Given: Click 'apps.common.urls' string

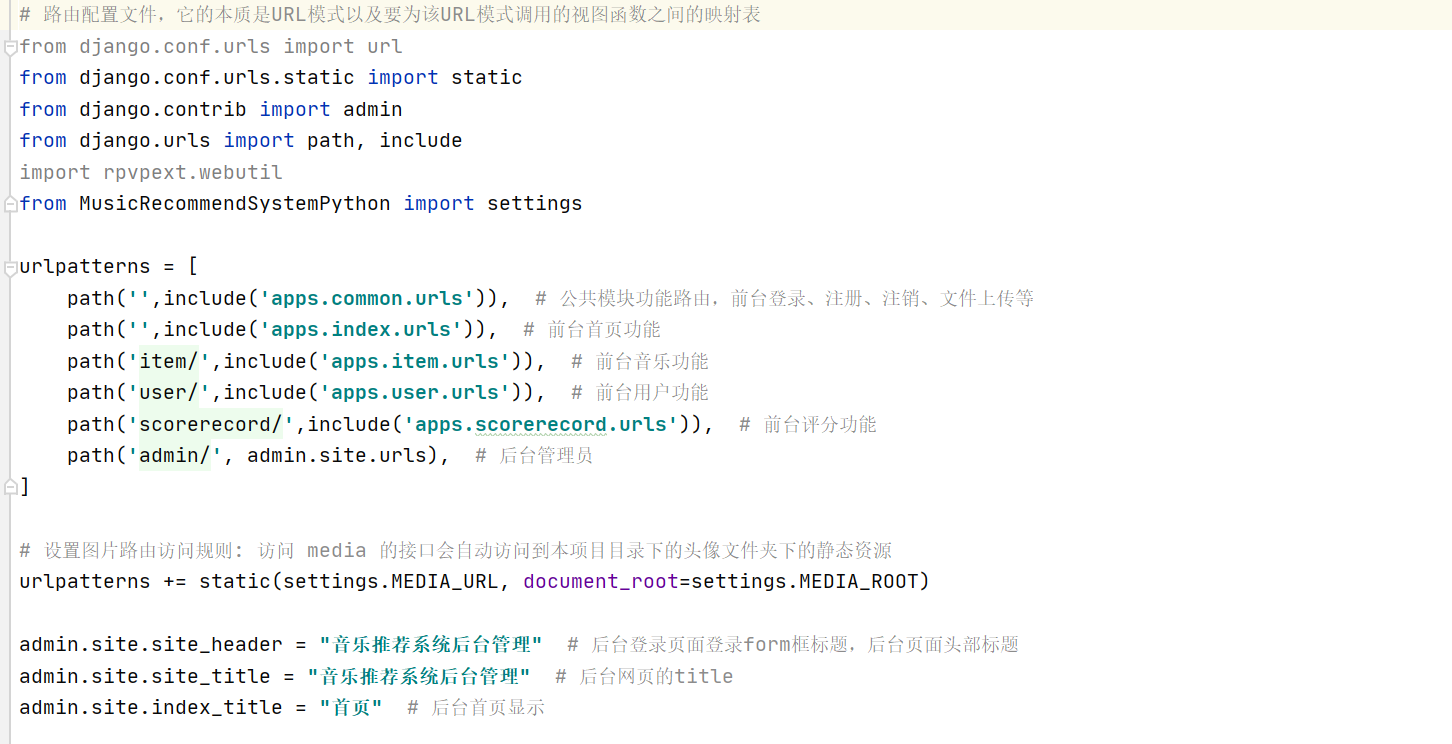Looking at the screenshot, I should pos(367,298).
